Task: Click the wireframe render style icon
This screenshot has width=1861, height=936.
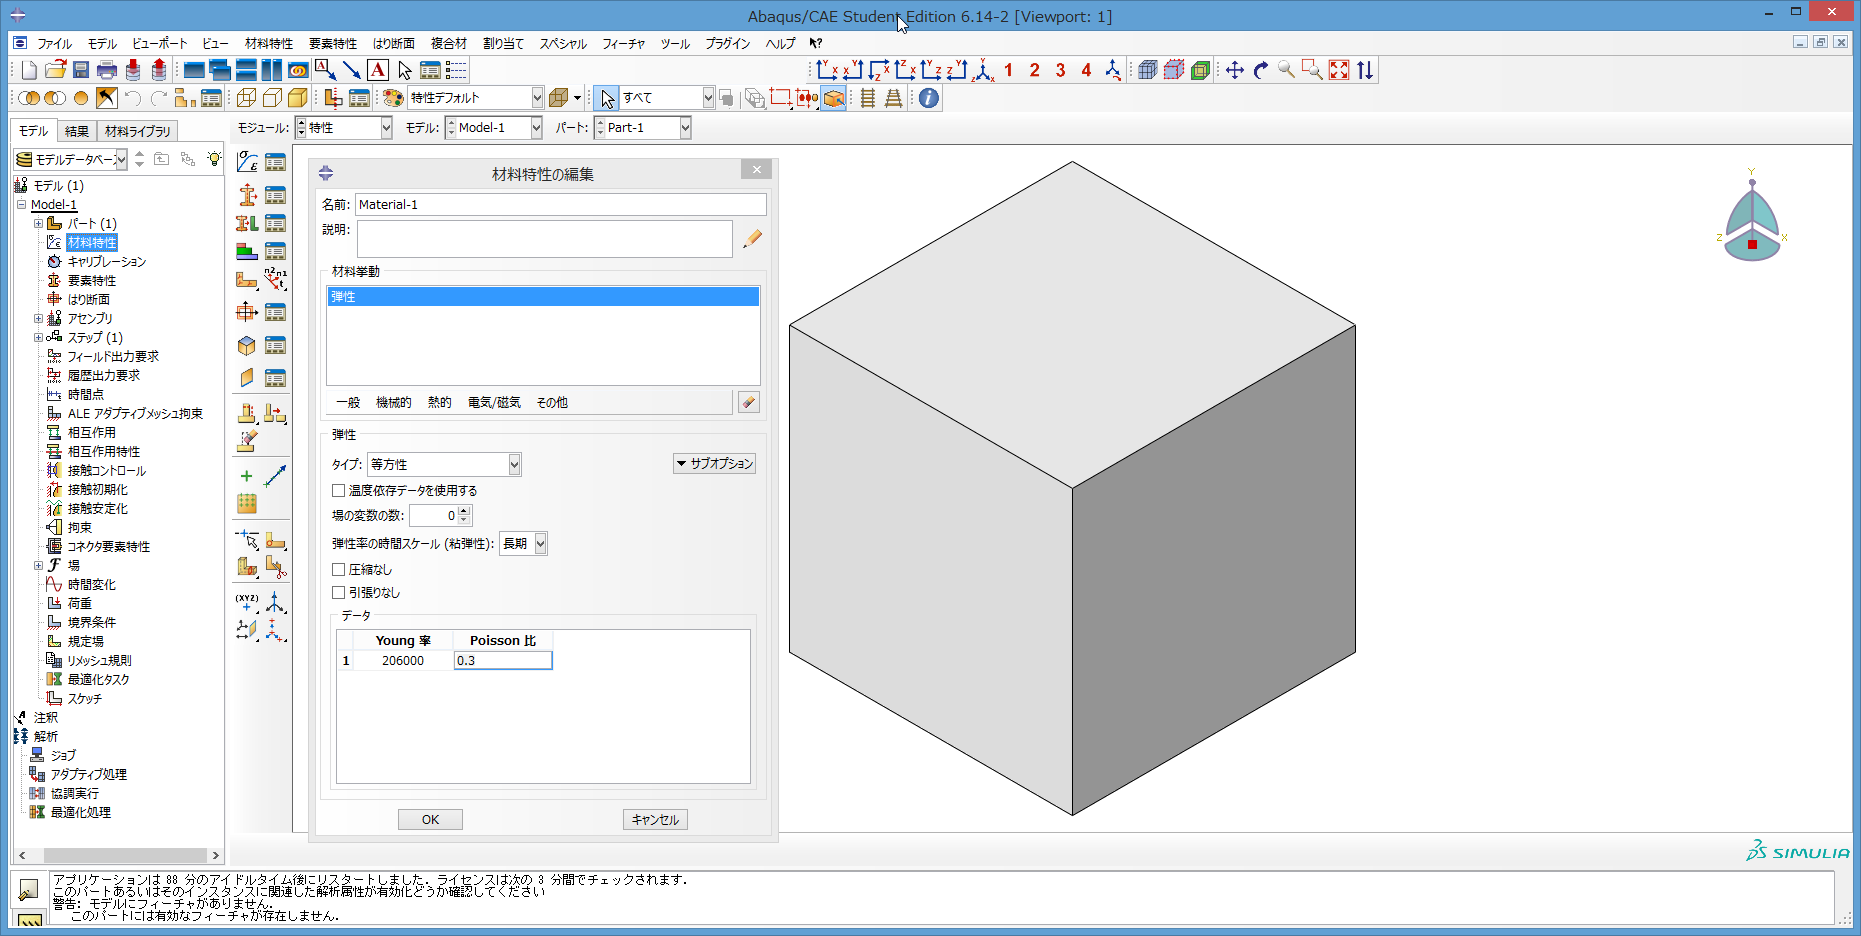Action: tap(246, 98)
